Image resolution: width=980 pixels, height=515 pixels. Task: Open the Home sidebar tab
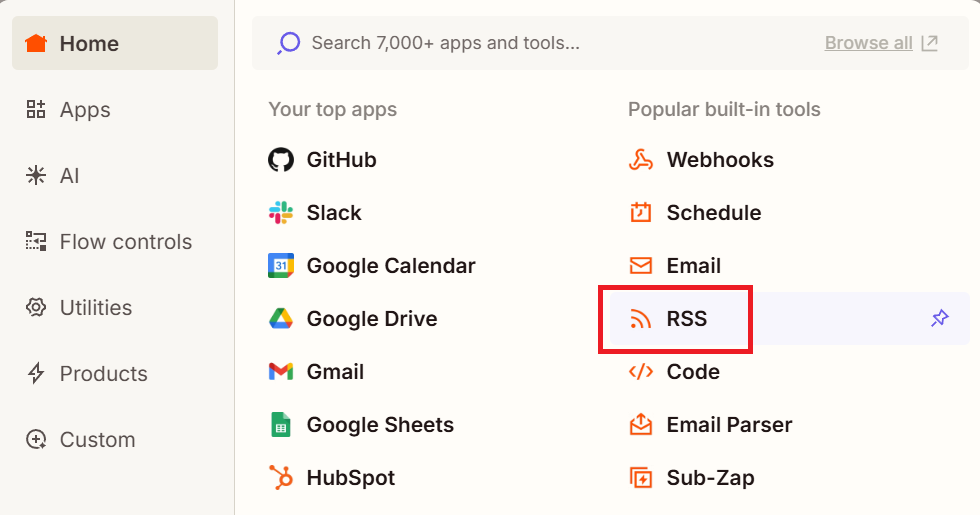tap(115, 43)
